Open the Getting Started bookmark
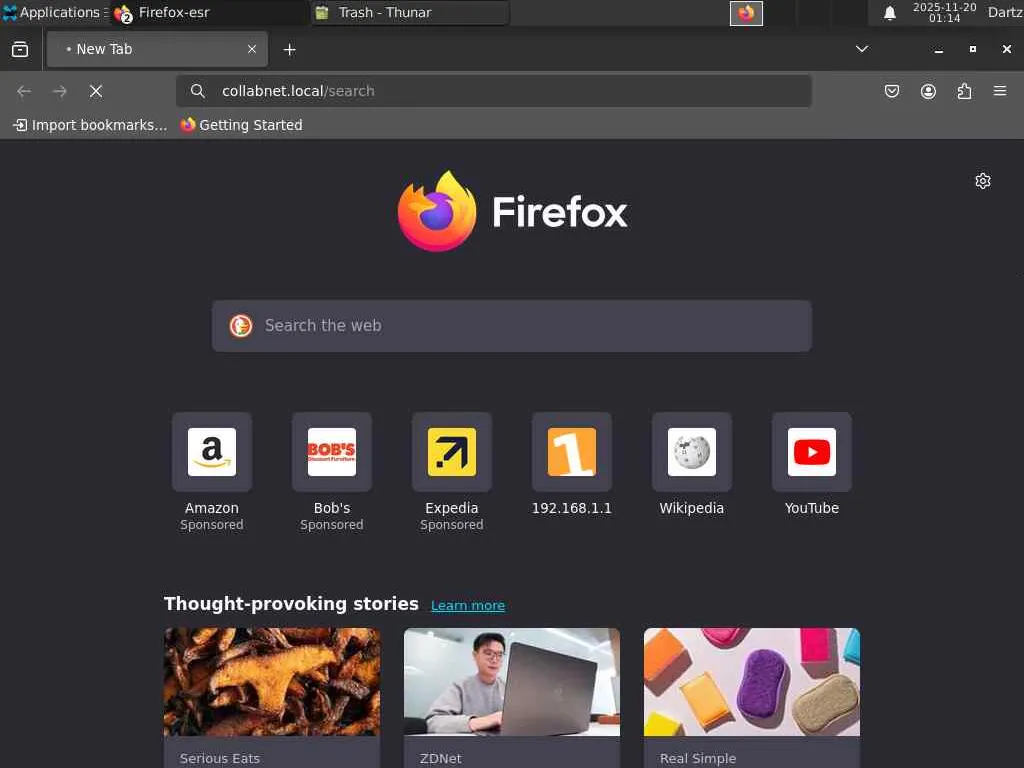This screenshot has height=768, width=1024. pyautogui.click(x=242, y=125)
